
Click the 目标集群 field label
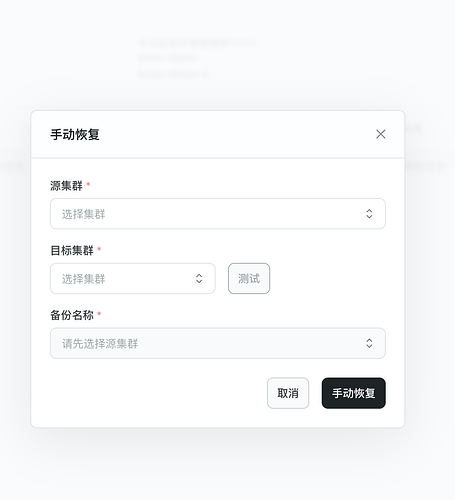pos(72,250)
